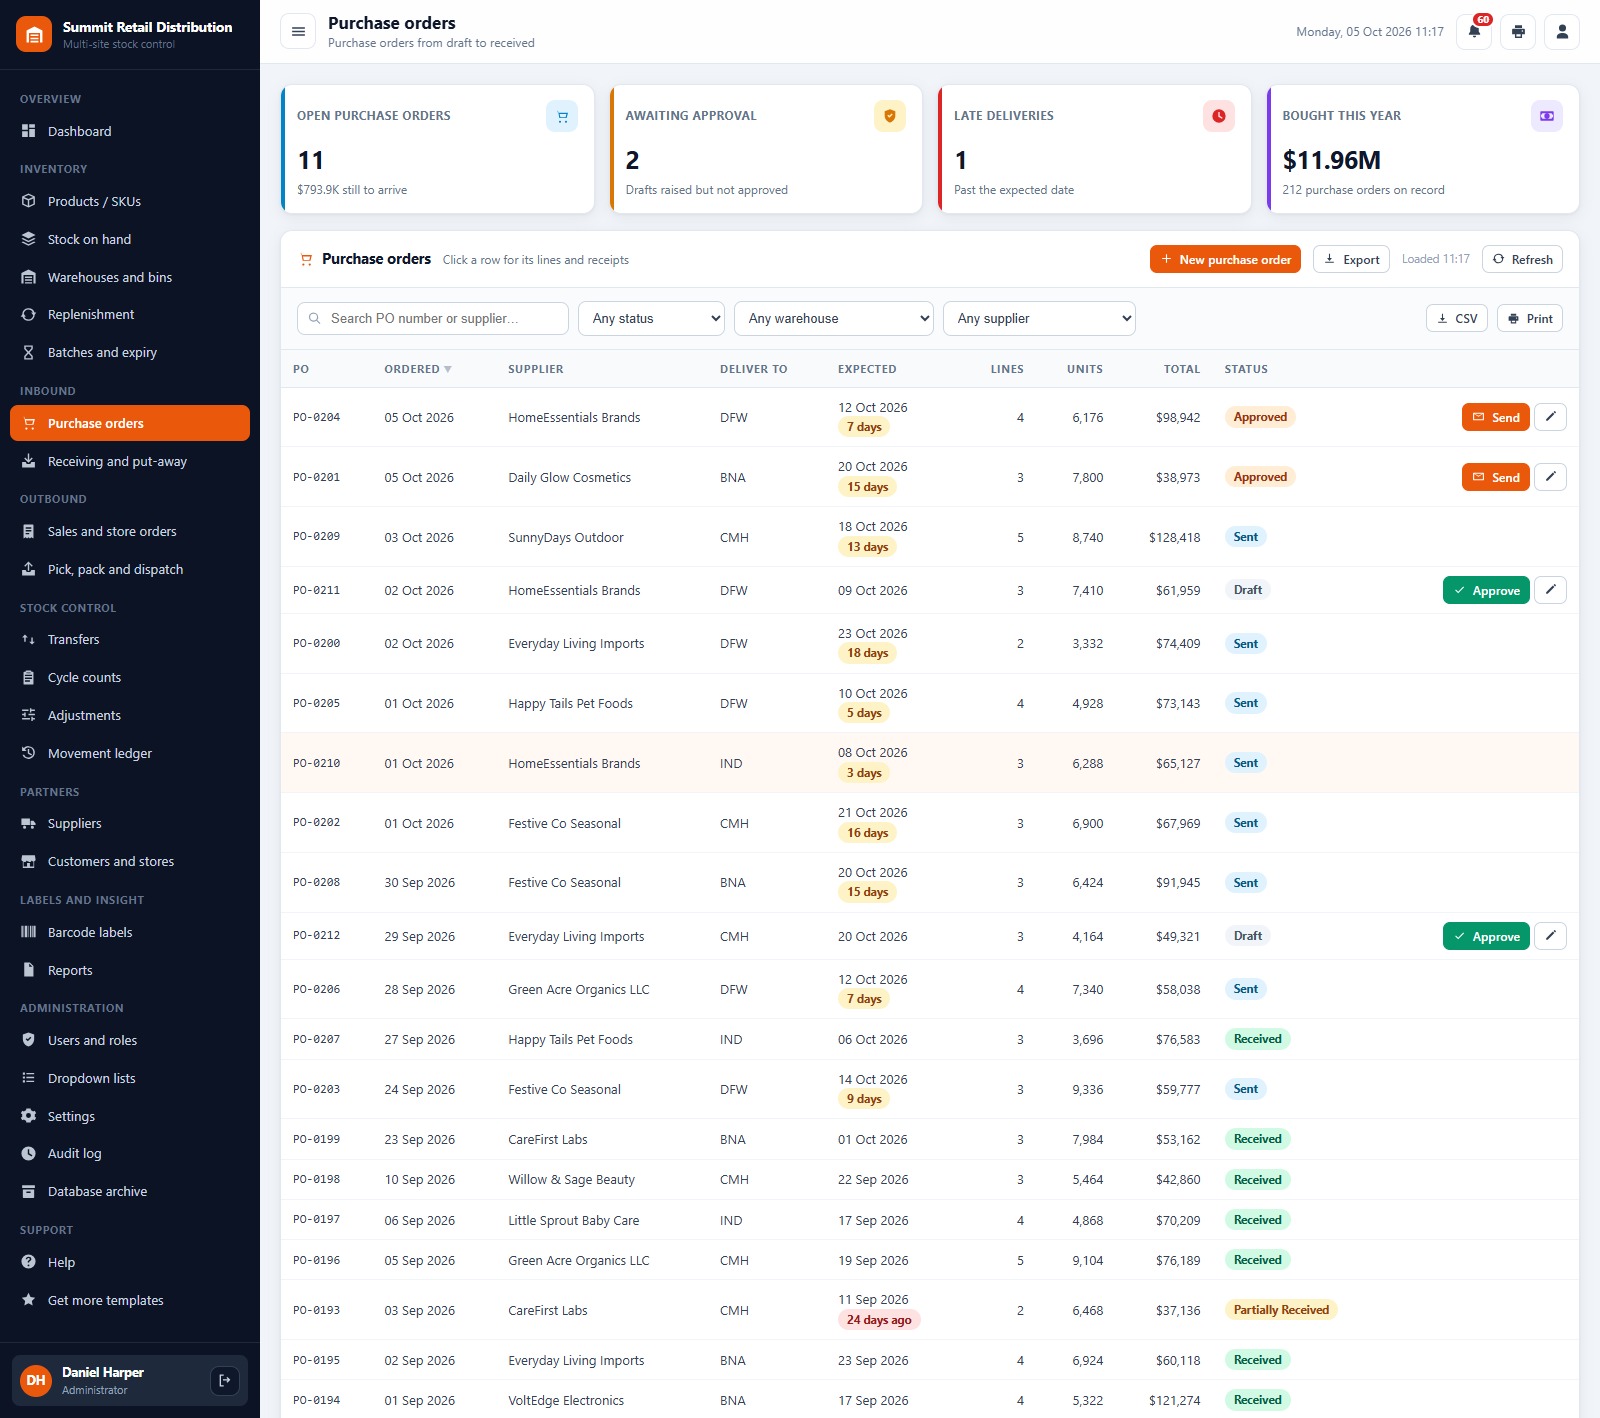Open the Movement ledger page
Image resolution: width=1600 pixels, height=1418 pixels.
[130, 753]
